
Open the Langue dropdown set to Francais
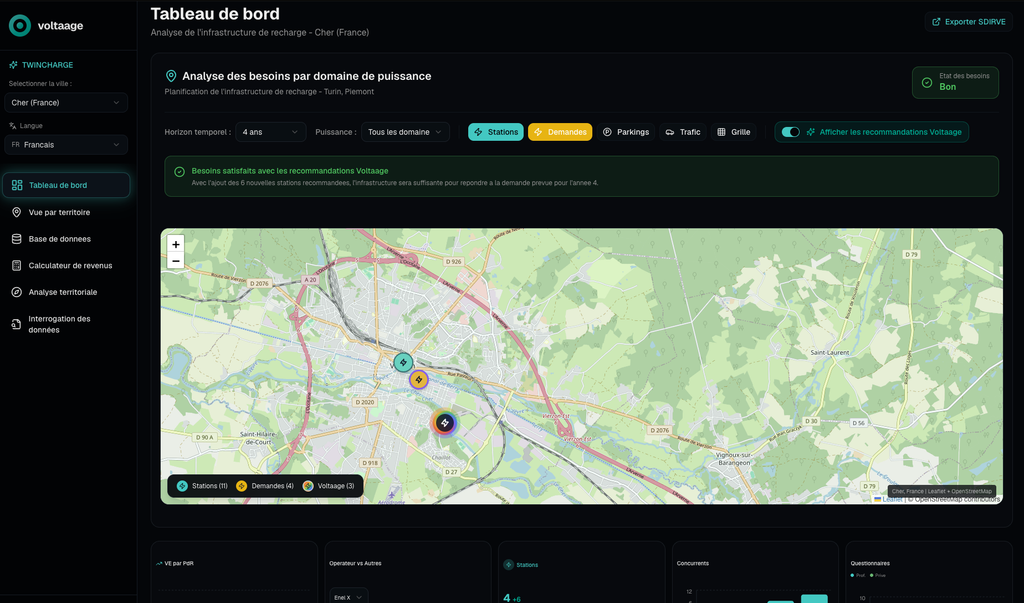(x=66, y=144)
